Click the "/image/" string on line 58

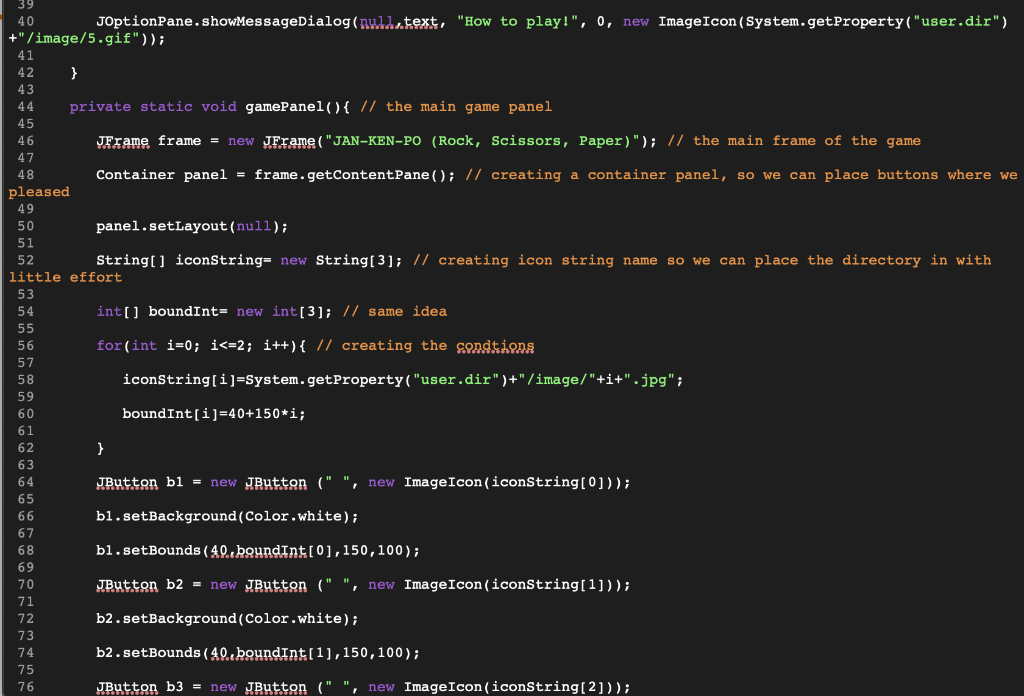(x=556, y=379)
